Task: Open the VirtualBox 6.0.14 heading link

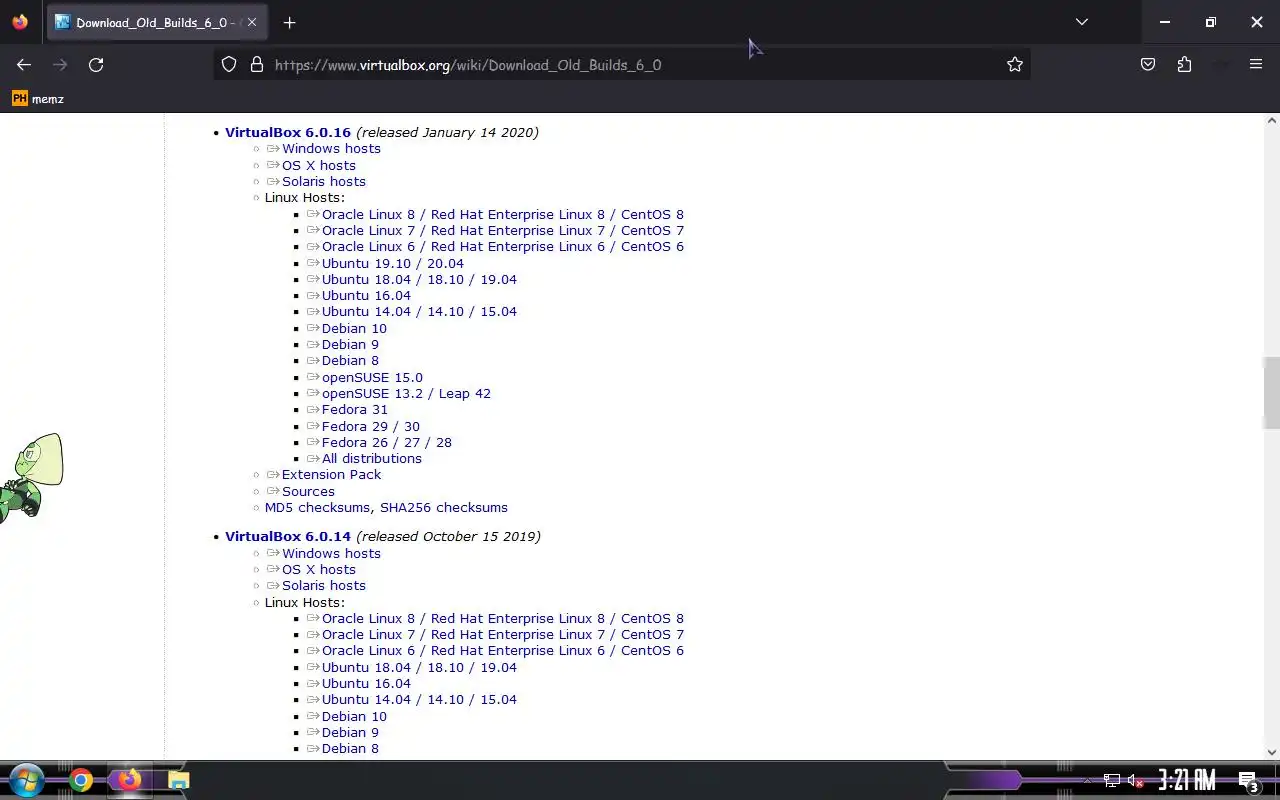Action: pyautogui.click(x=288, y=536)
